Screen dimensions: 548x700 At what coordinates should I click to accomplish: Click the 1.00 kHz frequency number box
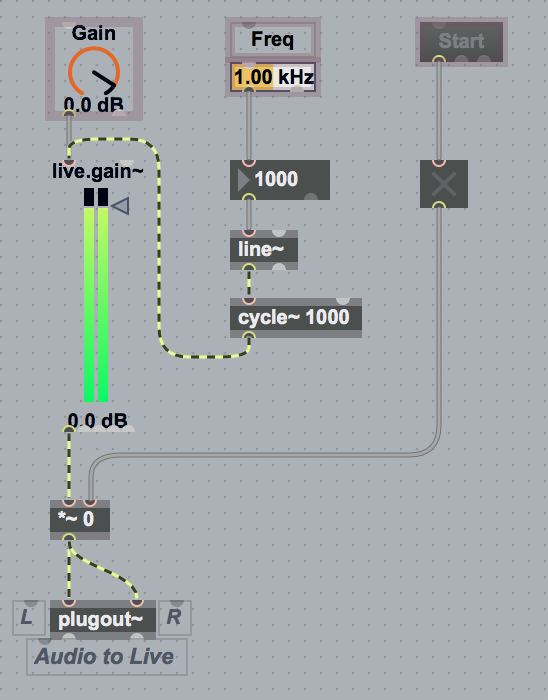273,77
